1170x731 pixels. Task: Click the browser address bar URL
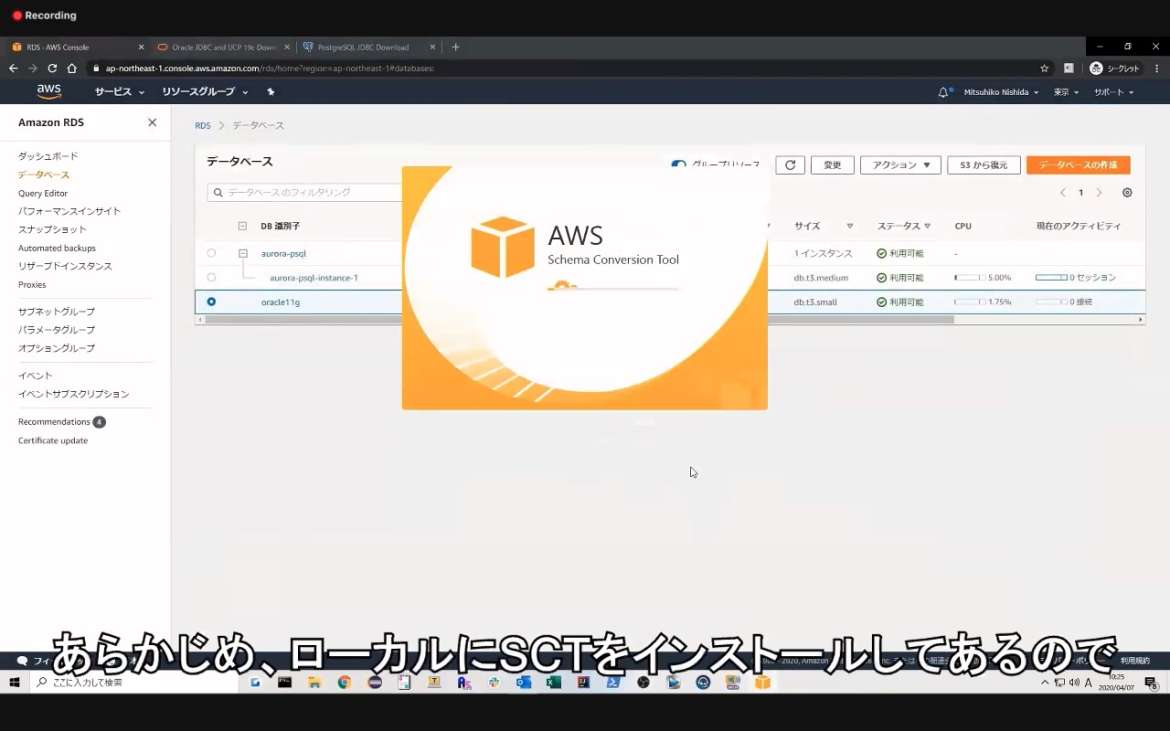tap(269, 68)
